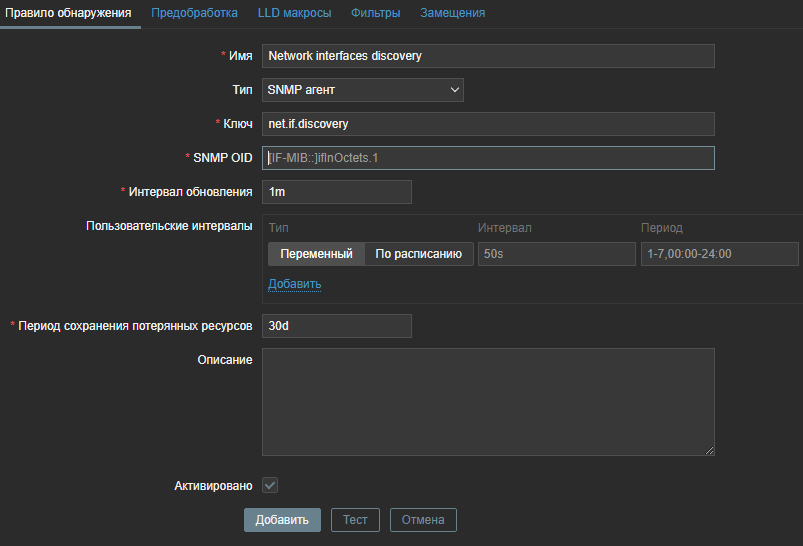
Task: Click the Добавить link under custom intervals
Action: [x=294, y=284]
